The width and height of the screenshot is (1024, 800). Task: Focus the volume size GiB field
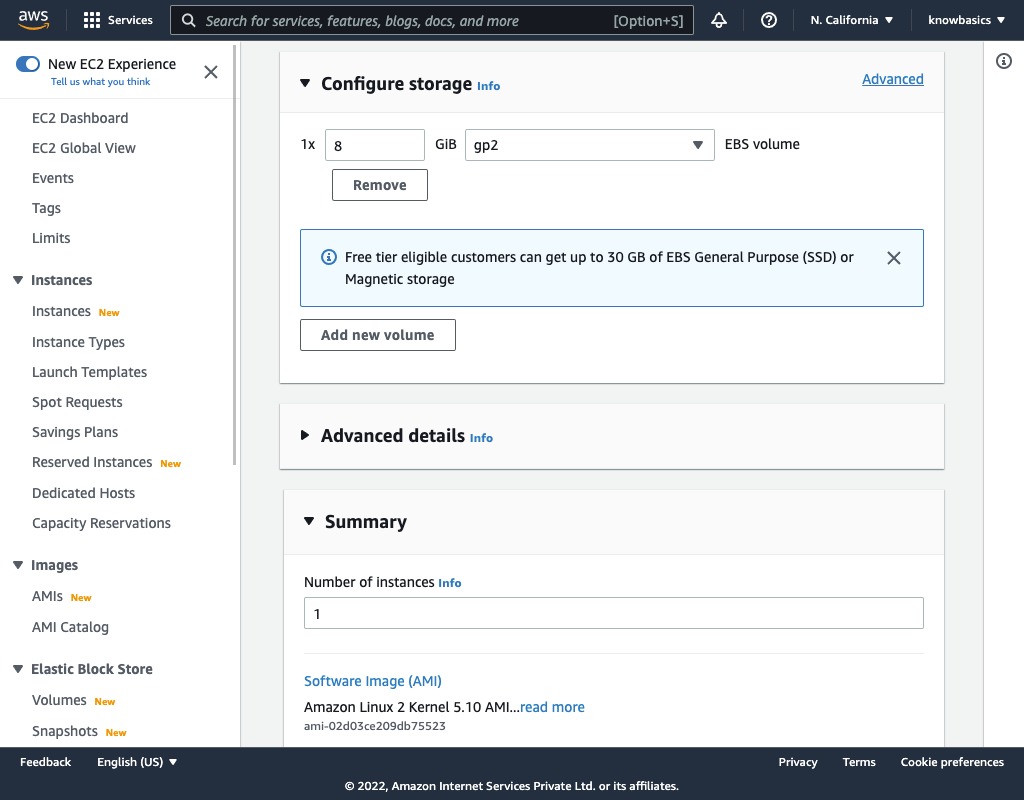pos(375,145)
